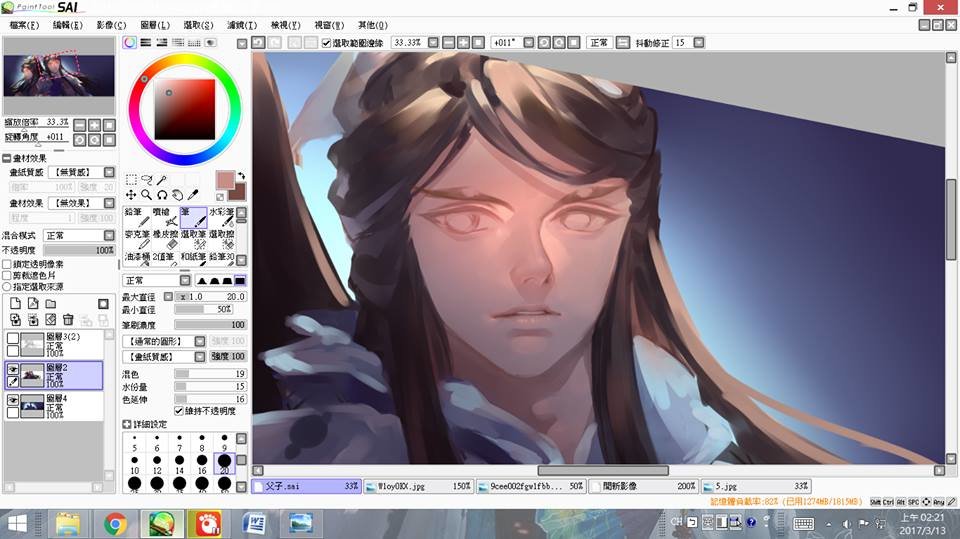Image resolution: width=960 pixels, height=539 pixels.
Task: Open 混合模式 blending mode dropdown
Action: tap(109, 235)
